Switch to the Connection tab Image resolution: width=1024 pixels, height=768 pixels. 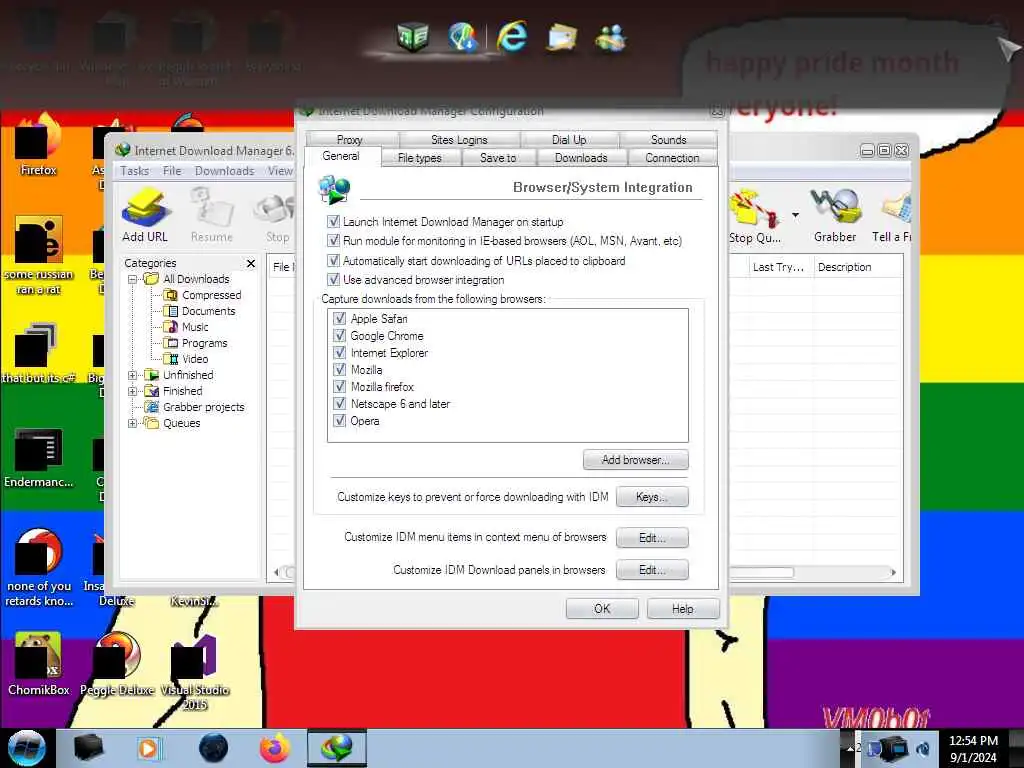click(x=672, y=157)
